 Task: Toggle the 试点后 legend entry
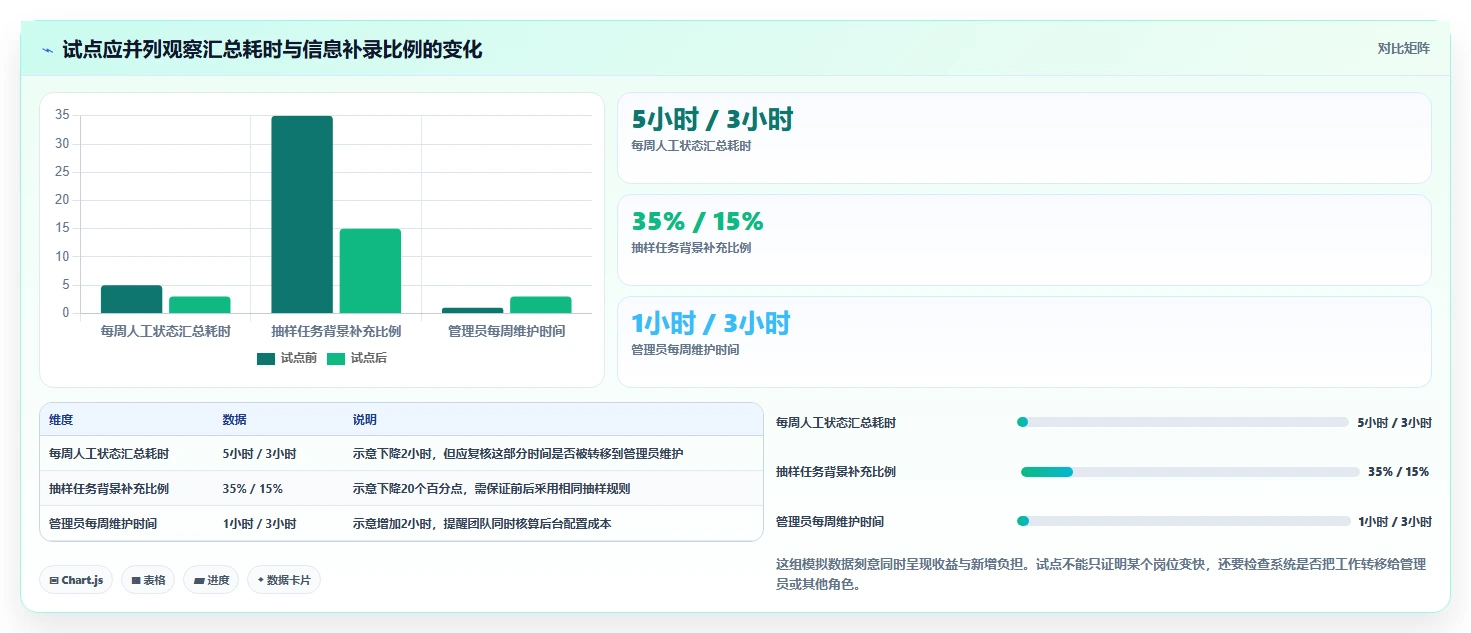click(x=356, y=358)
